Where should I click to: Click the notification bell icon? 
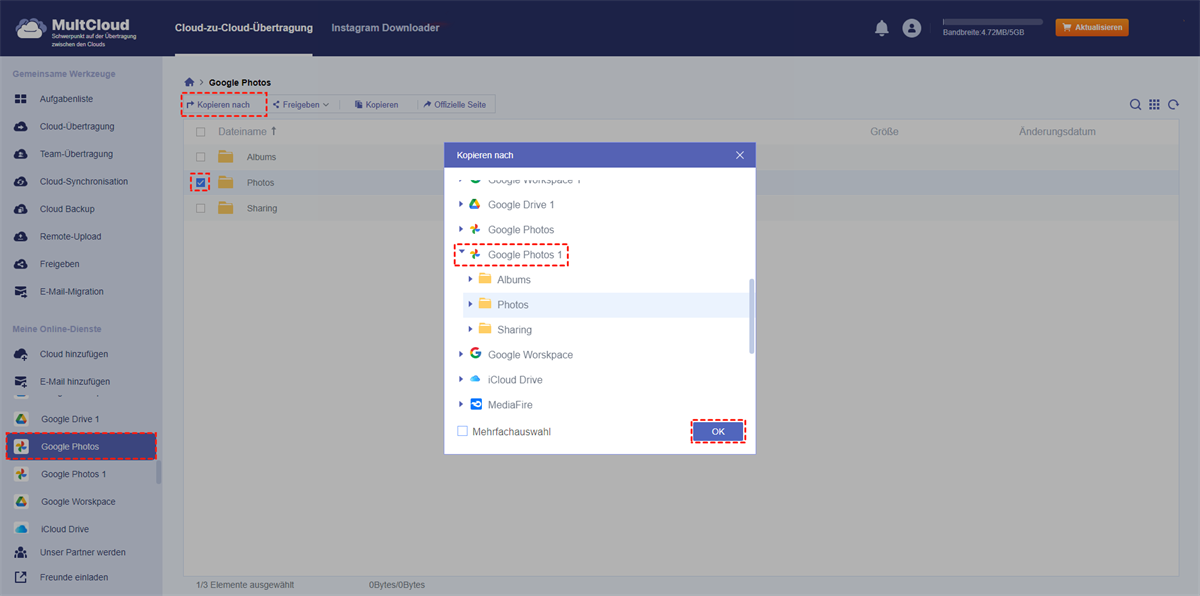[881, 28]
